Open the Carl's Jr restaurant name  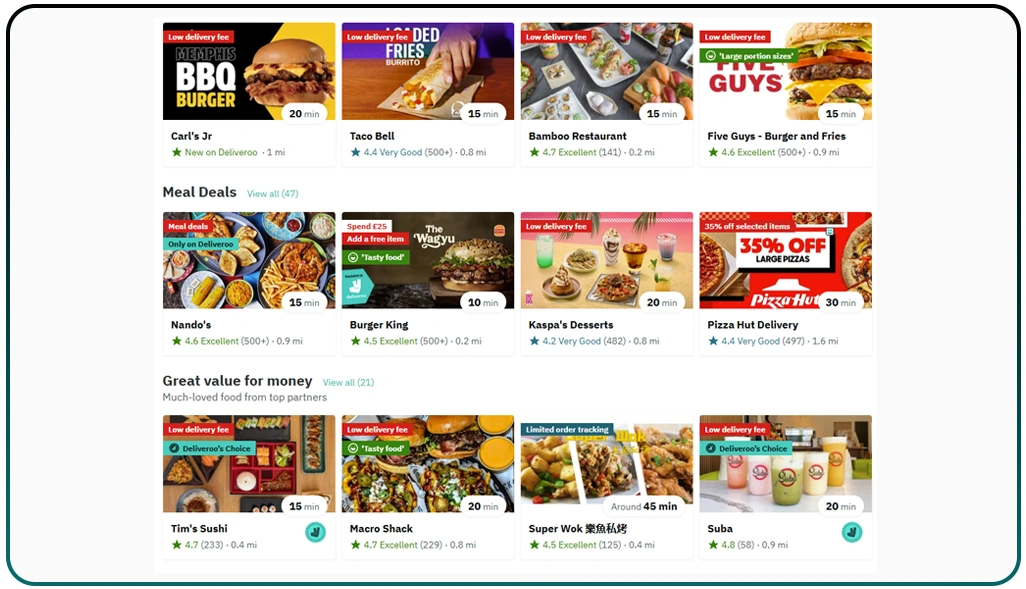(192, 136)
